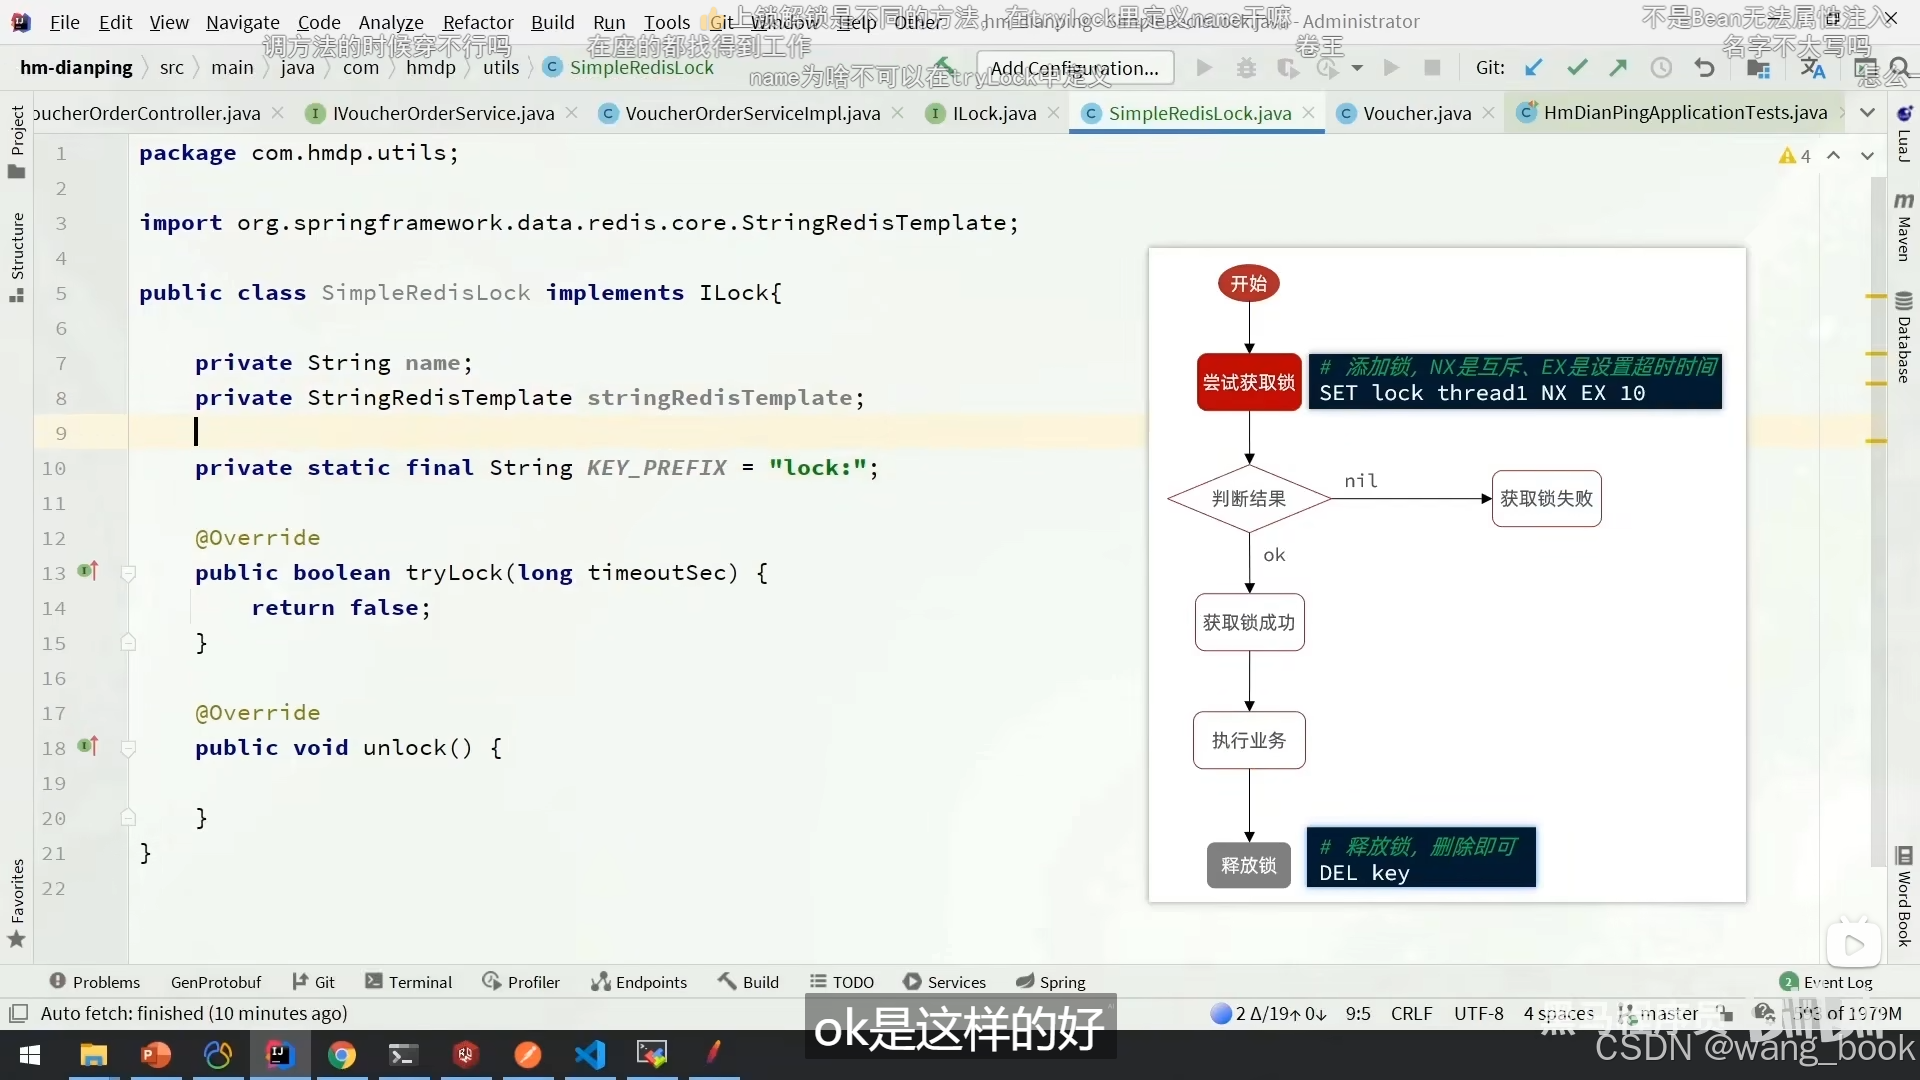
Task: Click the rollback undo arrow icon
Action: 1705,68
